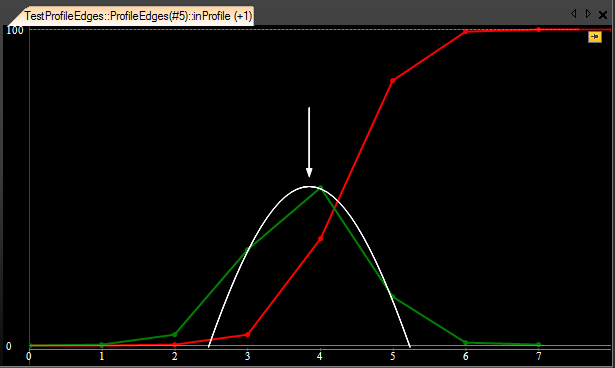Click the red data point at x=7
The height and width of the screenshot is (368, 615).
[539, 30]
